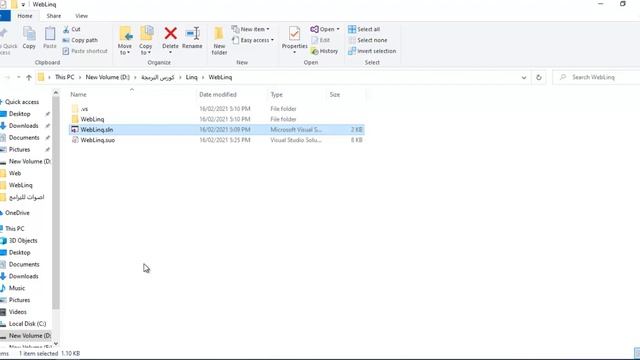Create a New folder

[x=219, y=40]
